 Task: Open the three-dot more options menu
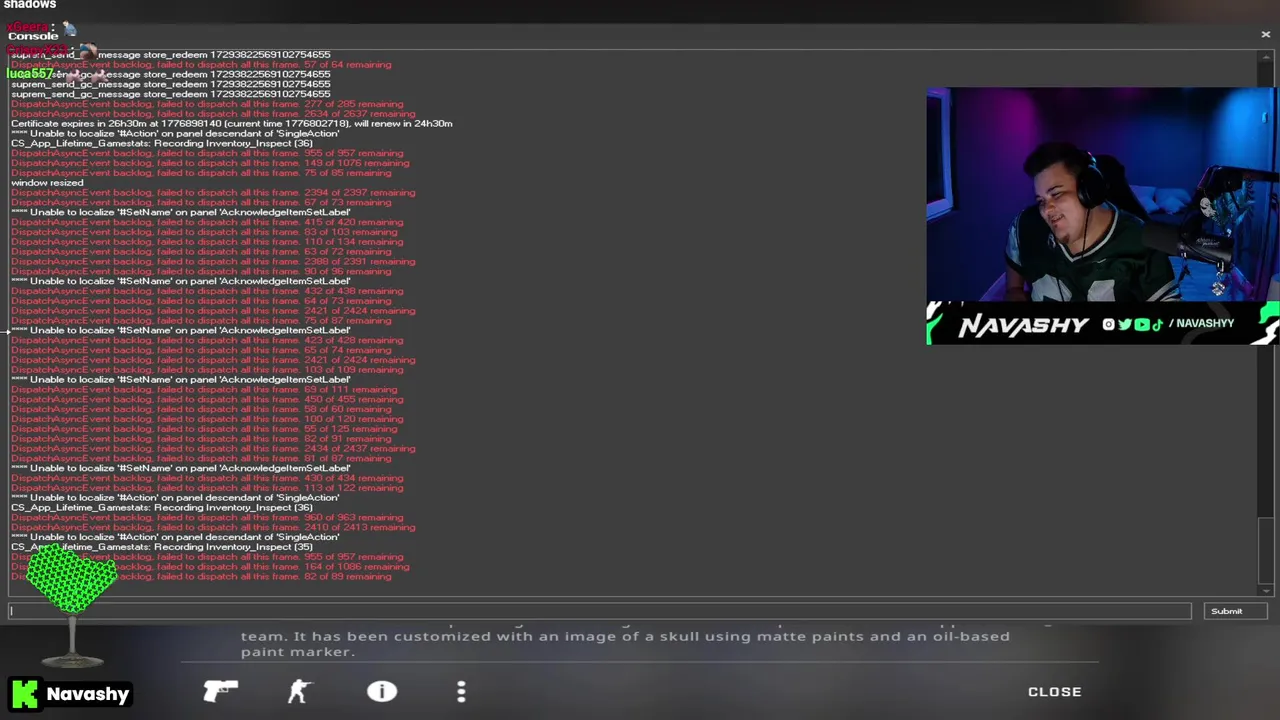(x=461, y=691)
